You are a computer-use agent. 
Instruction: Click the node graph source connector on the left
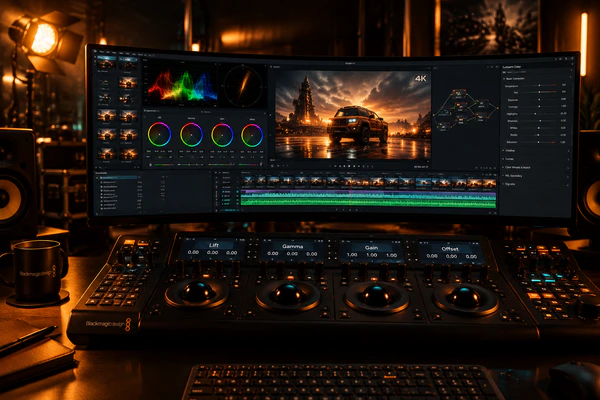(435, 114)
